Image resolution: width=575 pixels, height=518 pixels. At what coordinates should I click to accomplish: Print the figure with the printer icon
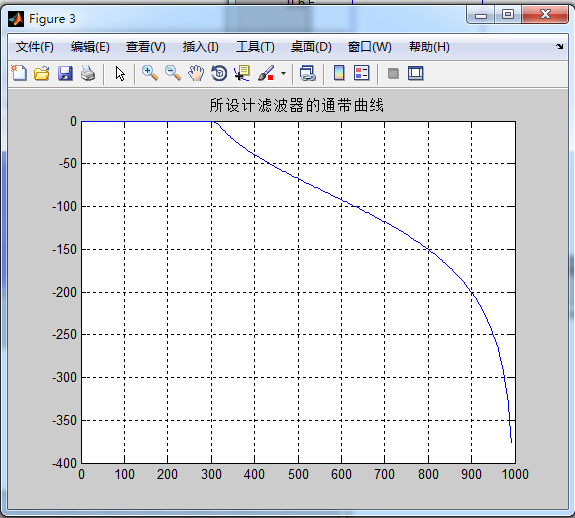click(88, 73)
